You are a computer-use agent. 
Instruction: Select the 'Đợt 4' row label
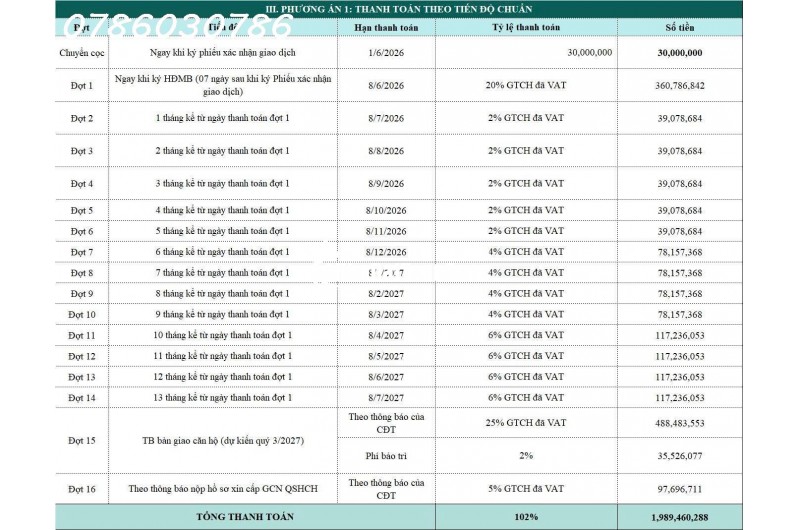82,184
